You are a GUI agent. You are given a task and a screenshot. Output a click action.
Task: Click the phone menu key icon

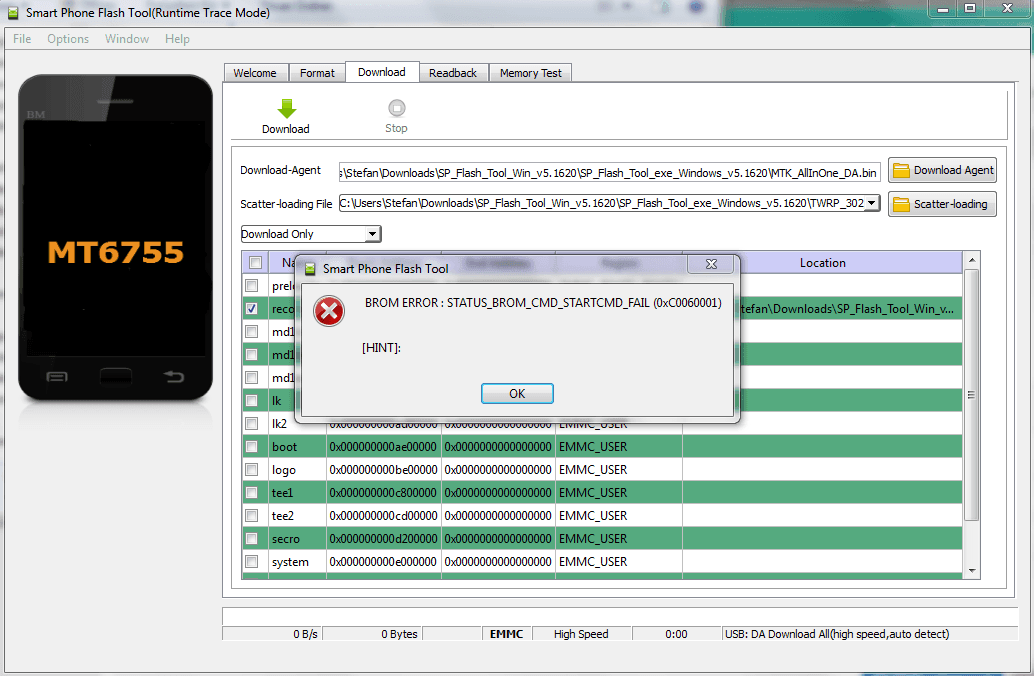coord(57,377)
